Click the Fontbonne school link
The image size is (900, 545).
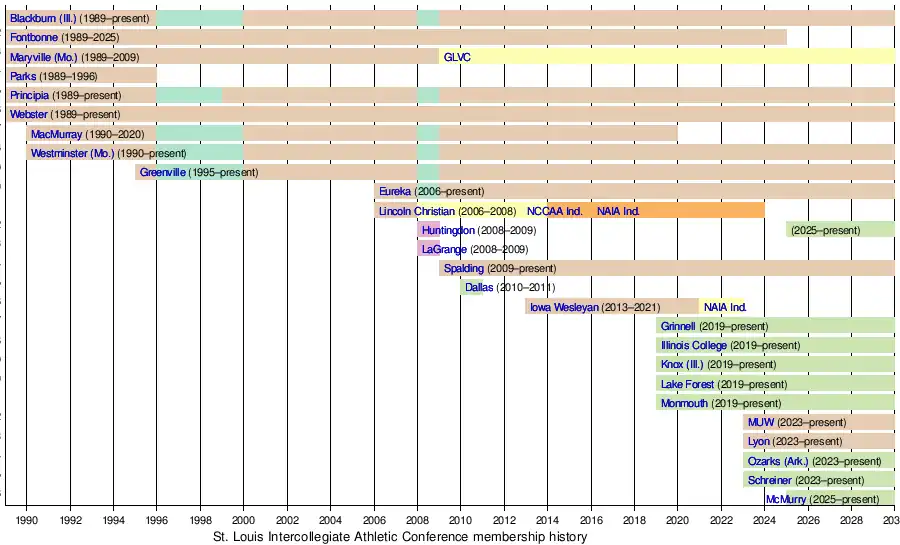(34, 38)
